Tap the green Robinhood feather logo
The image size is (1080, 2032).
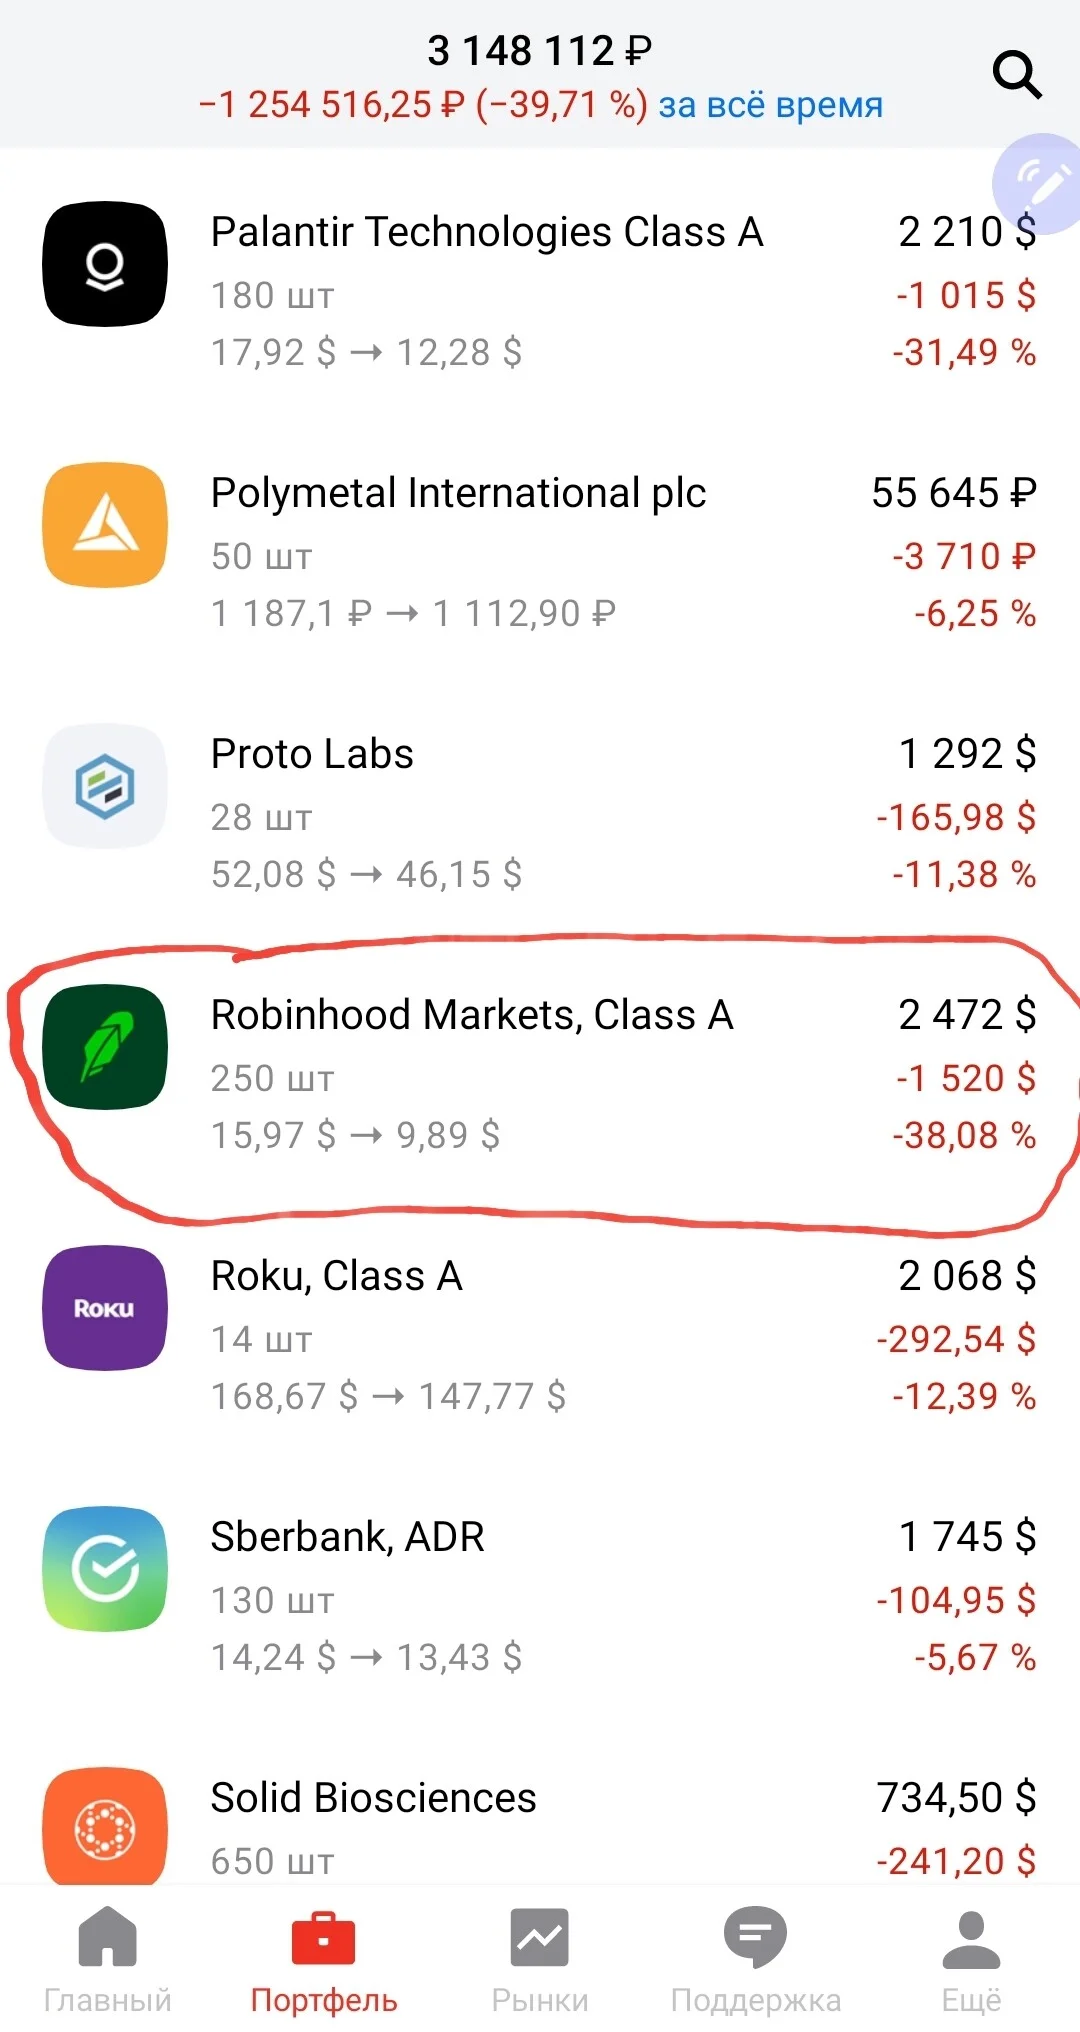pyautogui.click(x=105, y=1047)
